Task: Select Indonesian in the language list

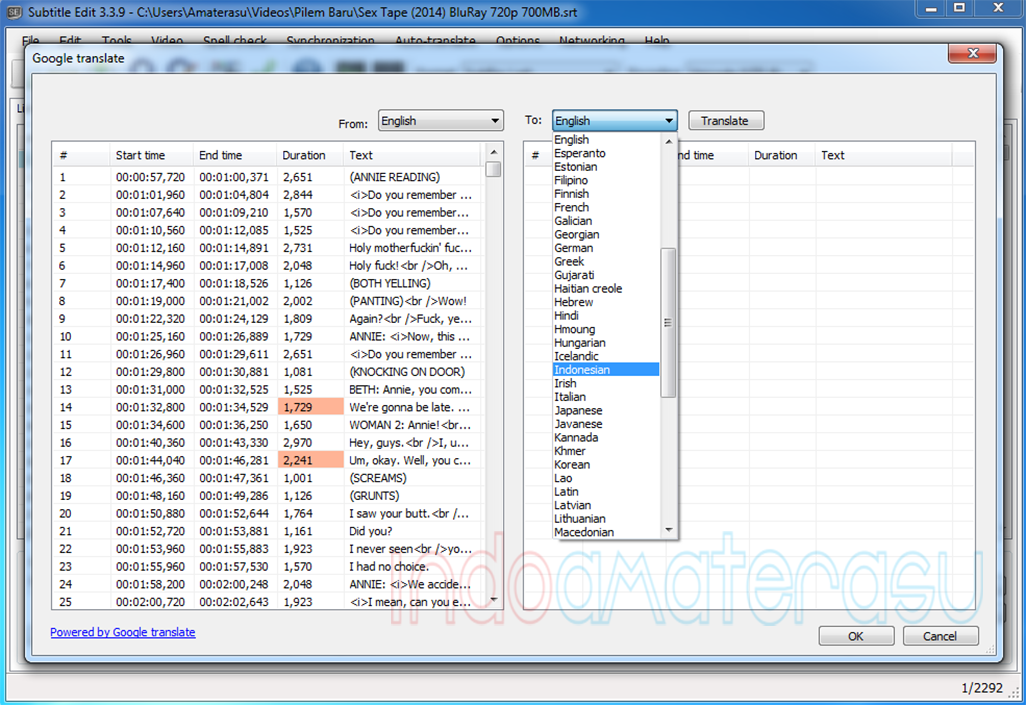Action: (606, 370)
